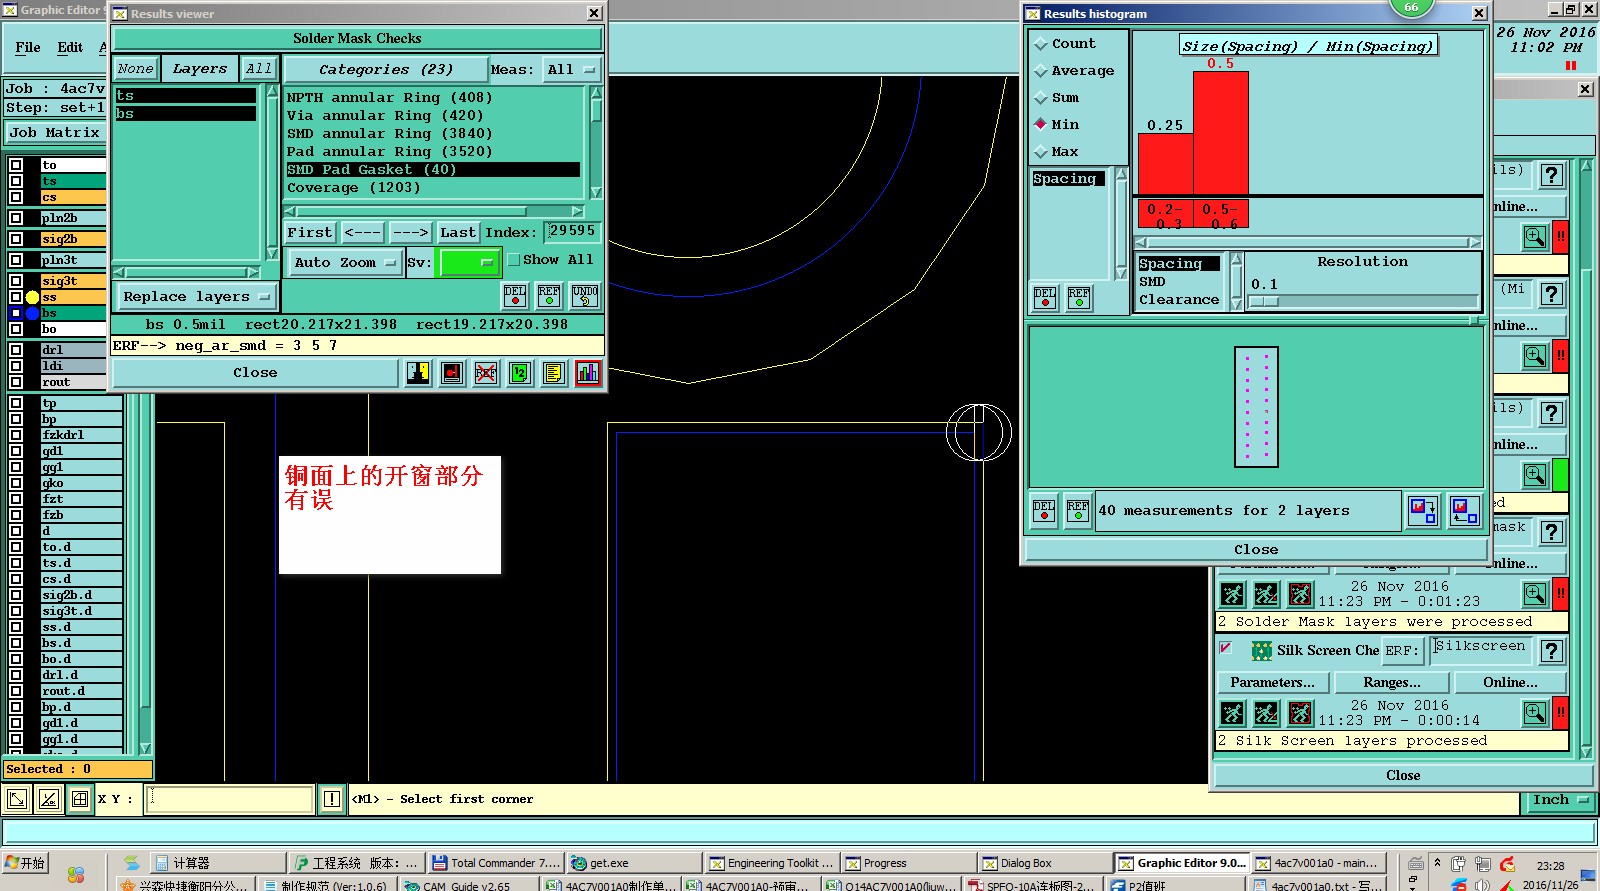The height and width of the screenshot is (891, 1600).
Task: Click last histogram icon with left arrow
Action: [1465, 510]
